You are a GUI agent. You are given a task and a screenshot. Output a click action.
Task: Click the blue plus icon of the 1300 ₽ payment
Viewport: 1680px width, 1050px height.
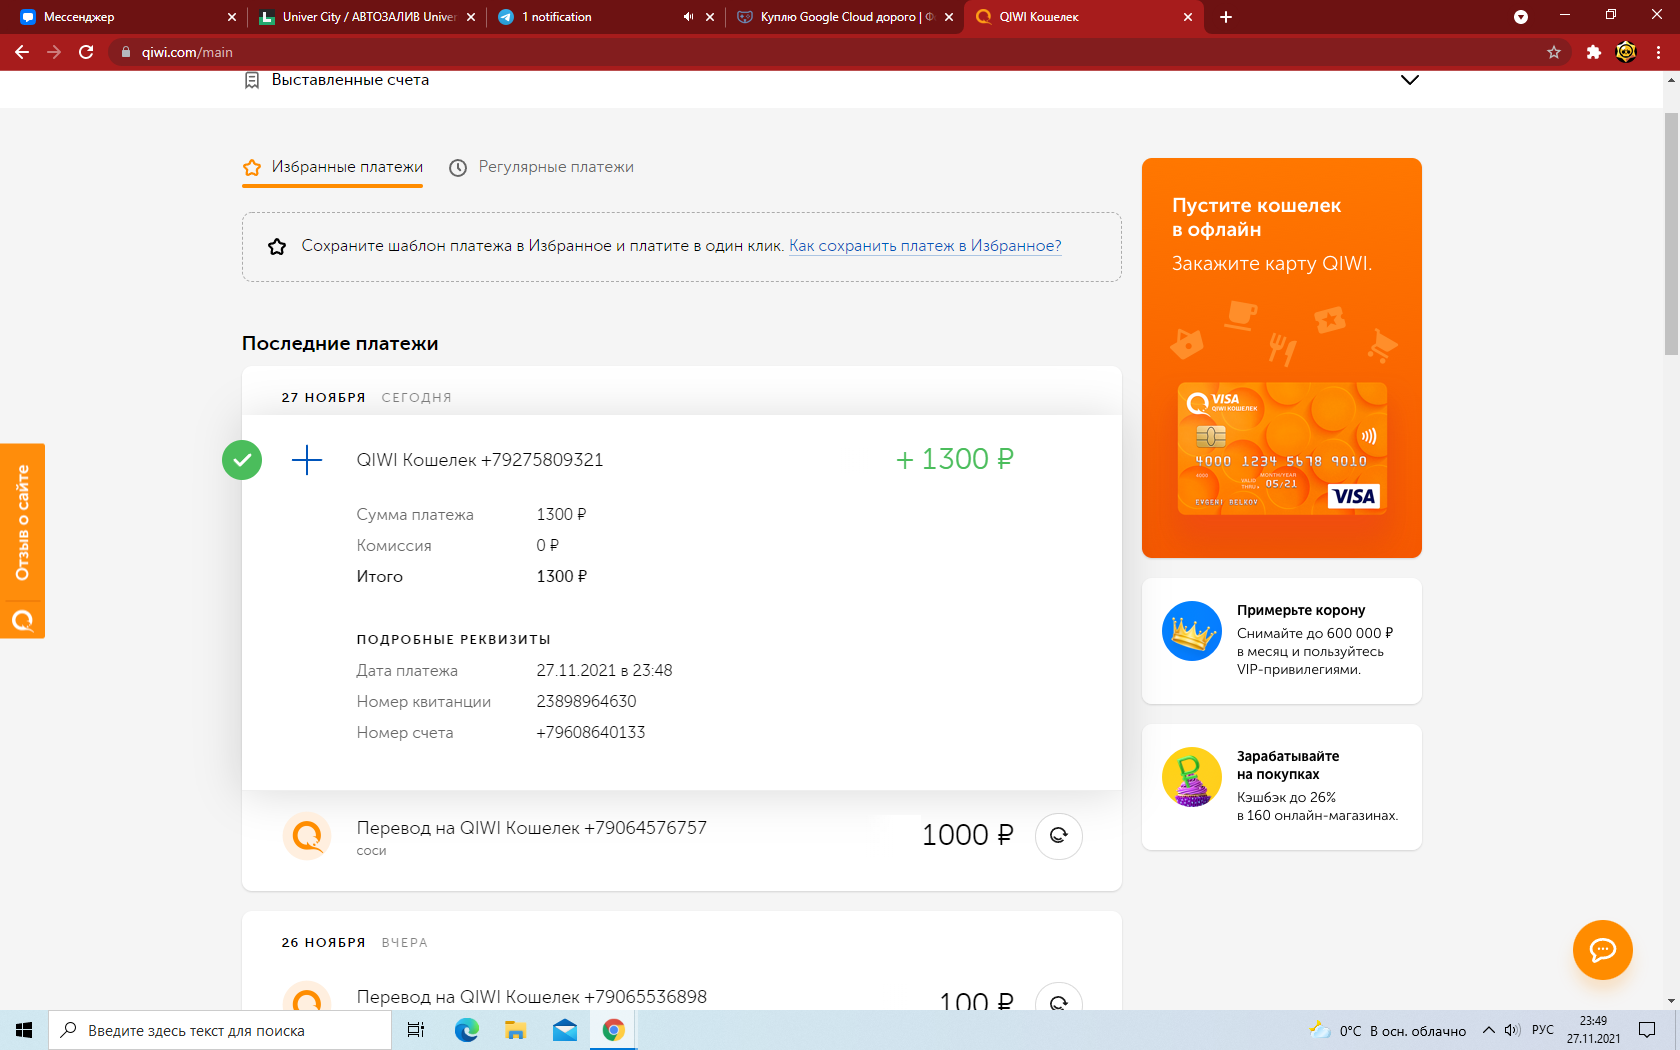point(307,460)
